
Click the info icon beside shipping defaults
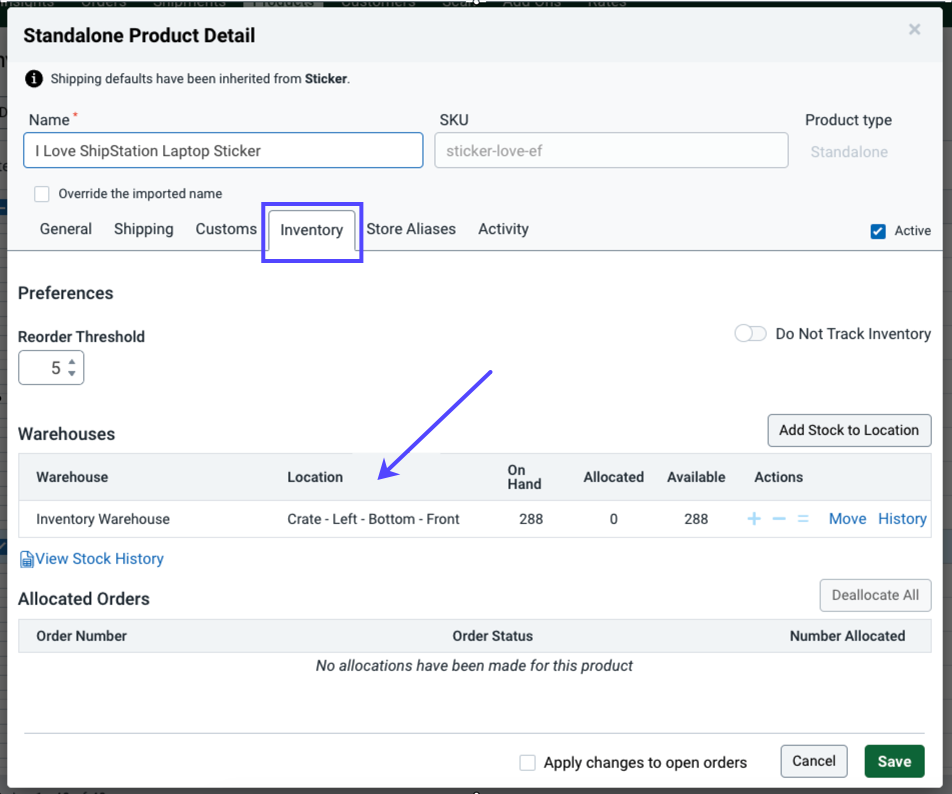pyautogui.click(x=34, y=78)
